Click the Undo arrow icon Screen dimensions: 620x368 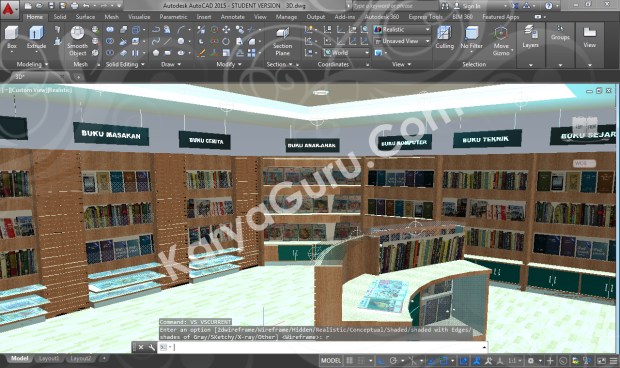86,6
